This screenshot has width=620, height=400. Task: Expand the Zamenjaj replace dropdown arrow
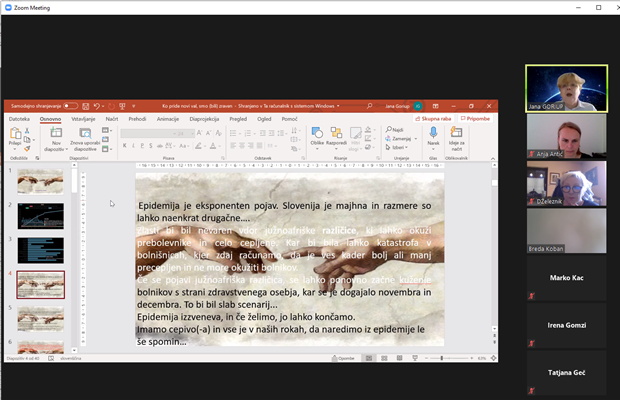click(x=416, y=139)
